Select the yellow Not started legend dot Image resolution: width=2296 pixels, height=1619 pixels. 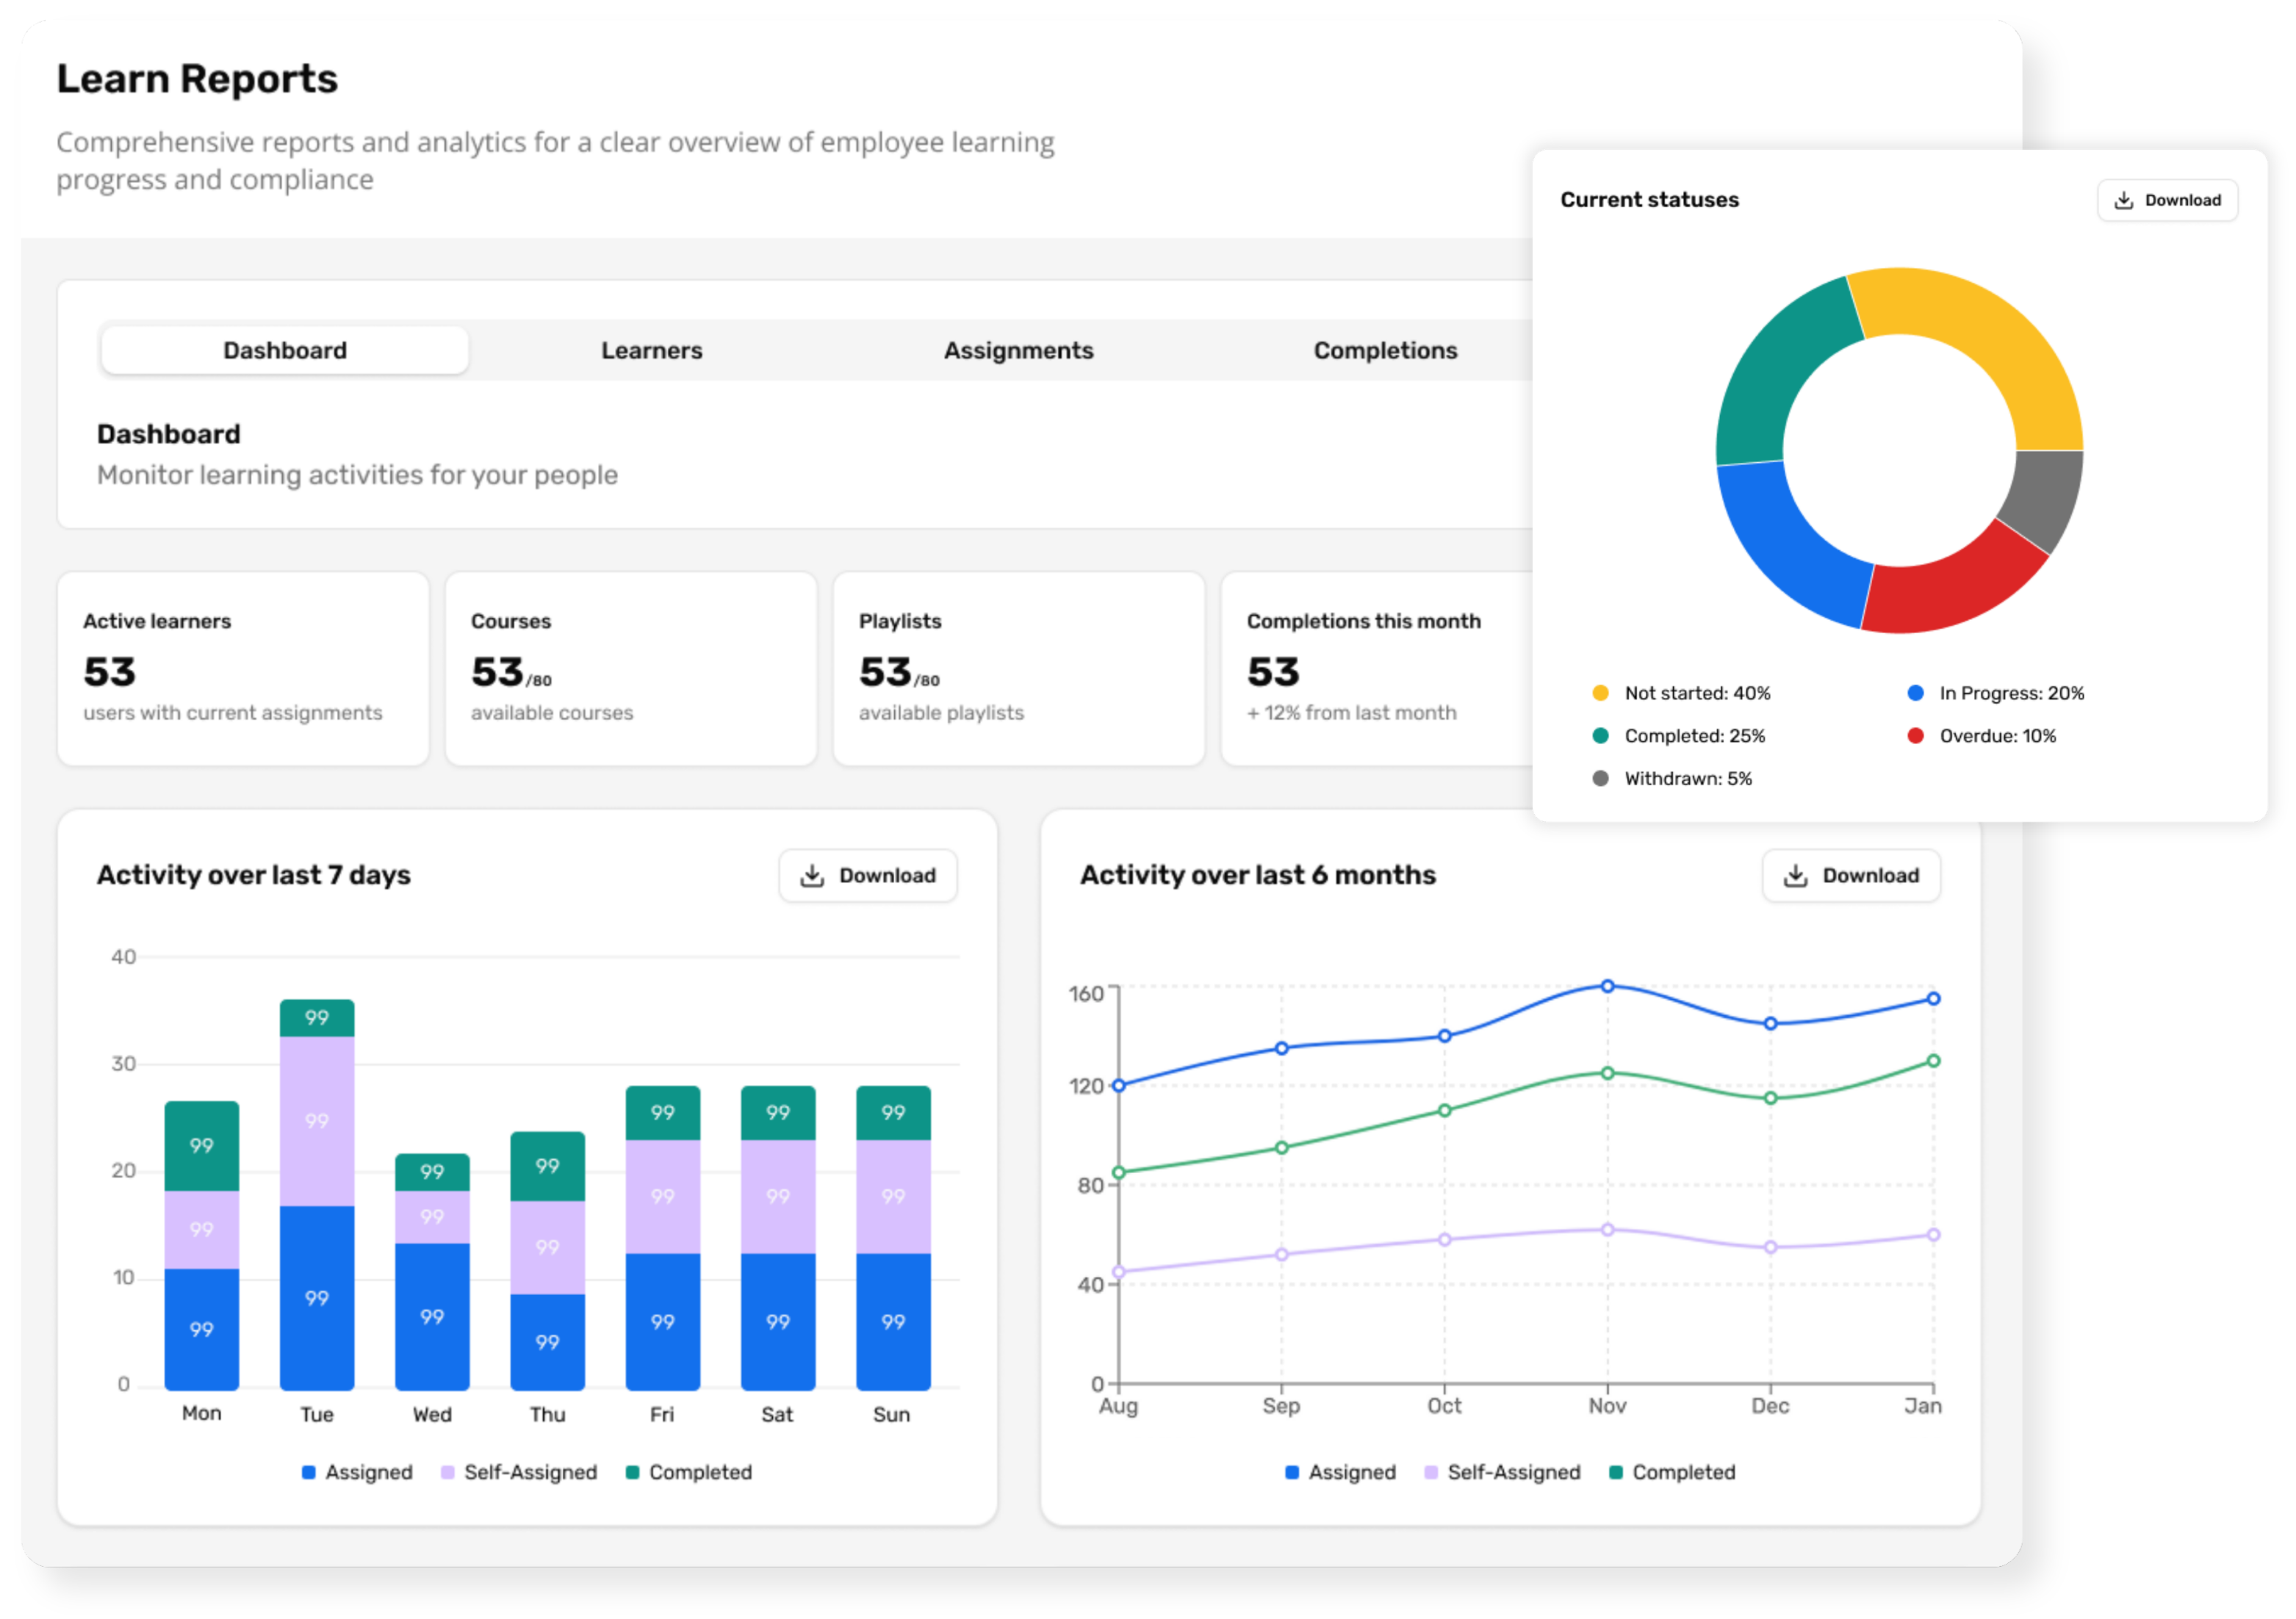tap(1601, 692)
